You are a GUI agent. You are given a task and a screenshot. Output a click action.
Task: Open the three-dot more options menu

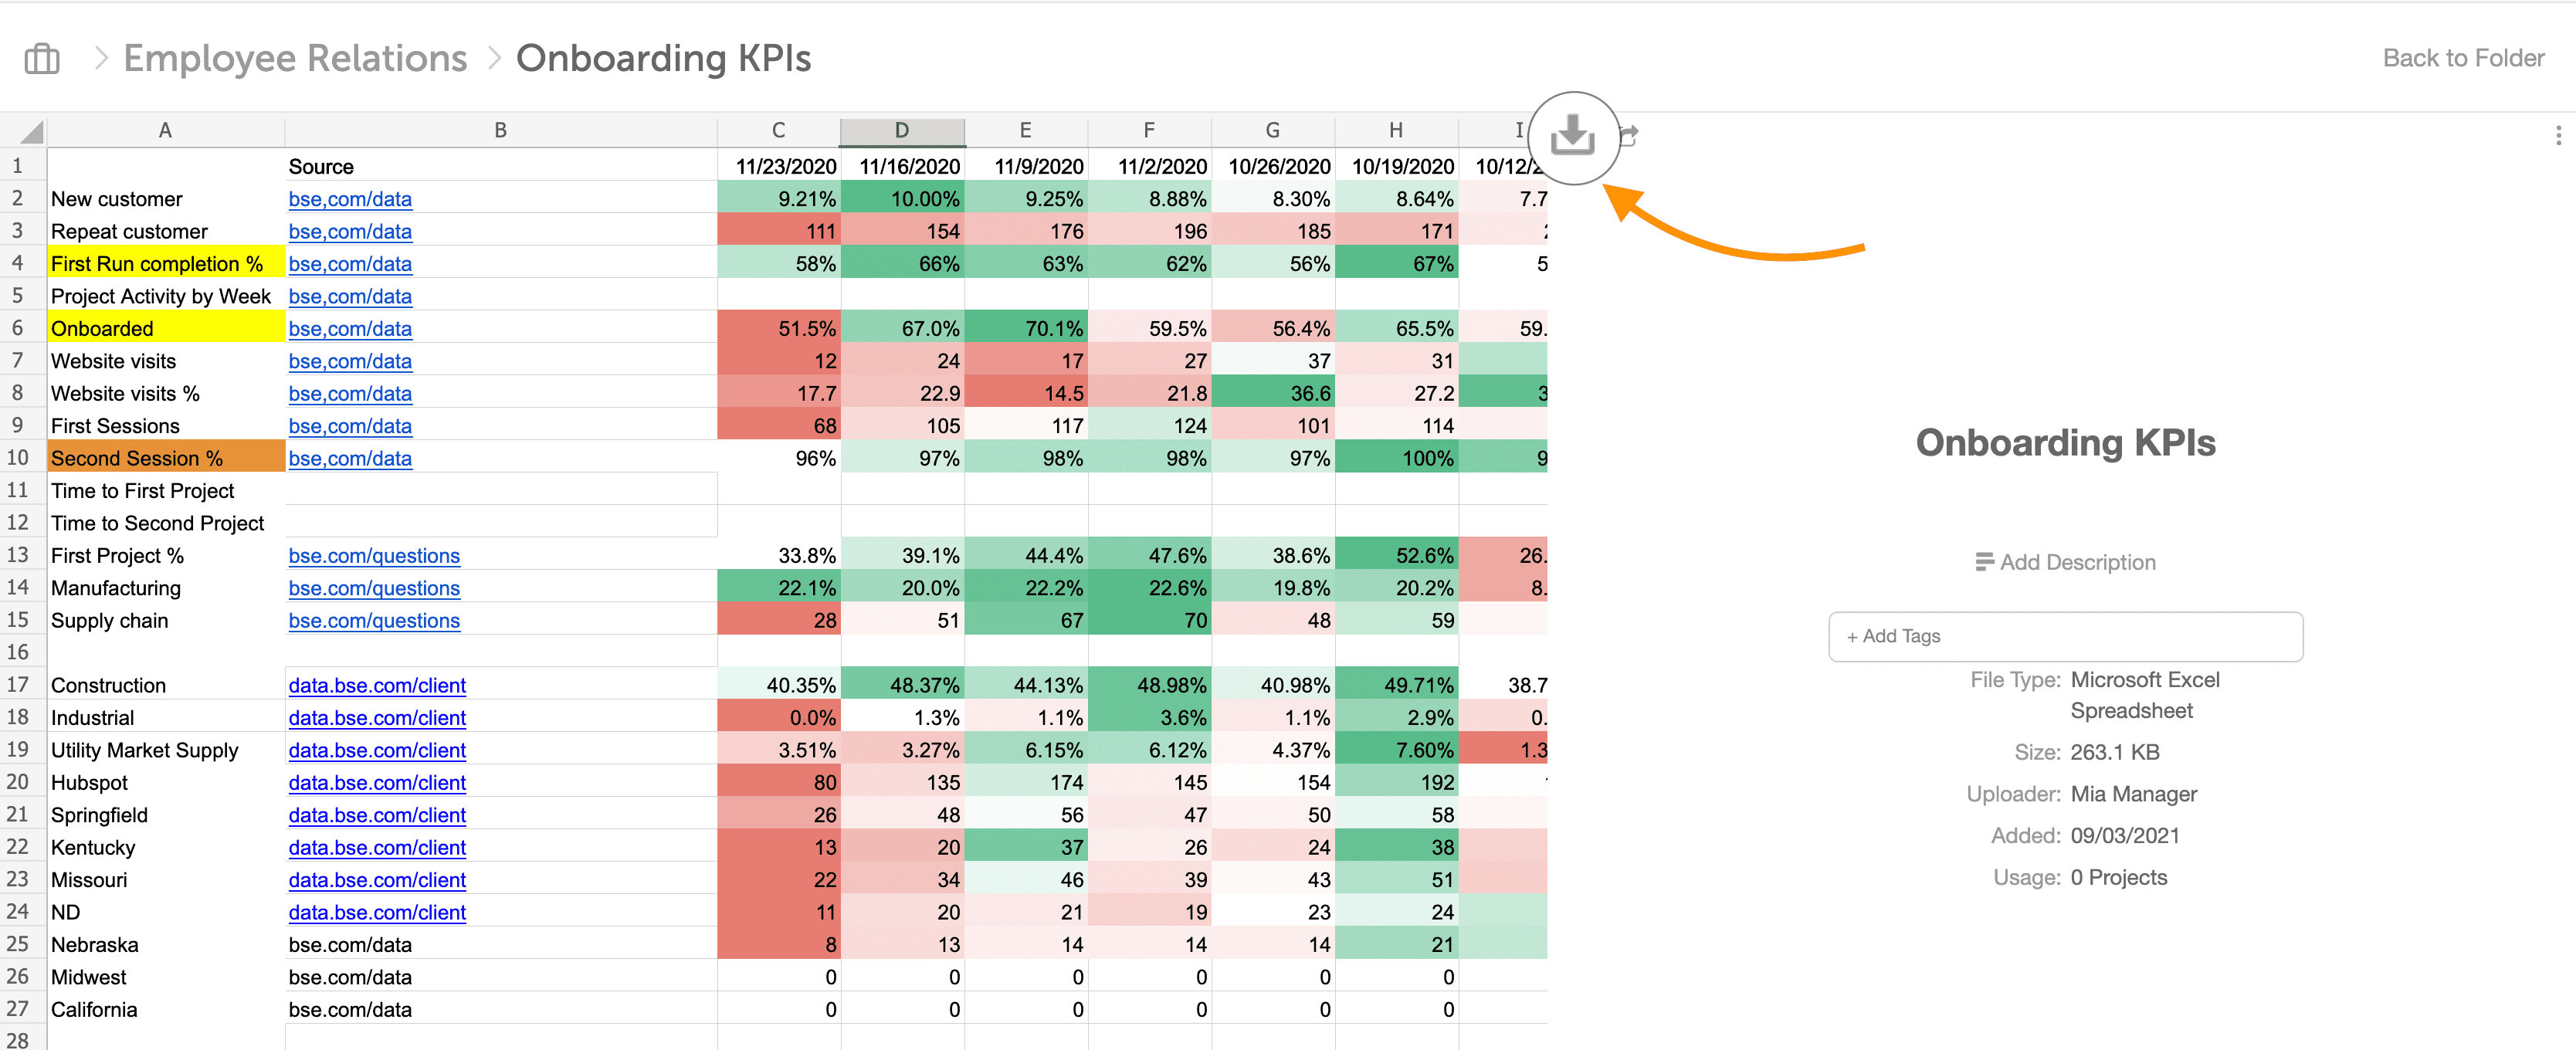[x=2558, y=135]
